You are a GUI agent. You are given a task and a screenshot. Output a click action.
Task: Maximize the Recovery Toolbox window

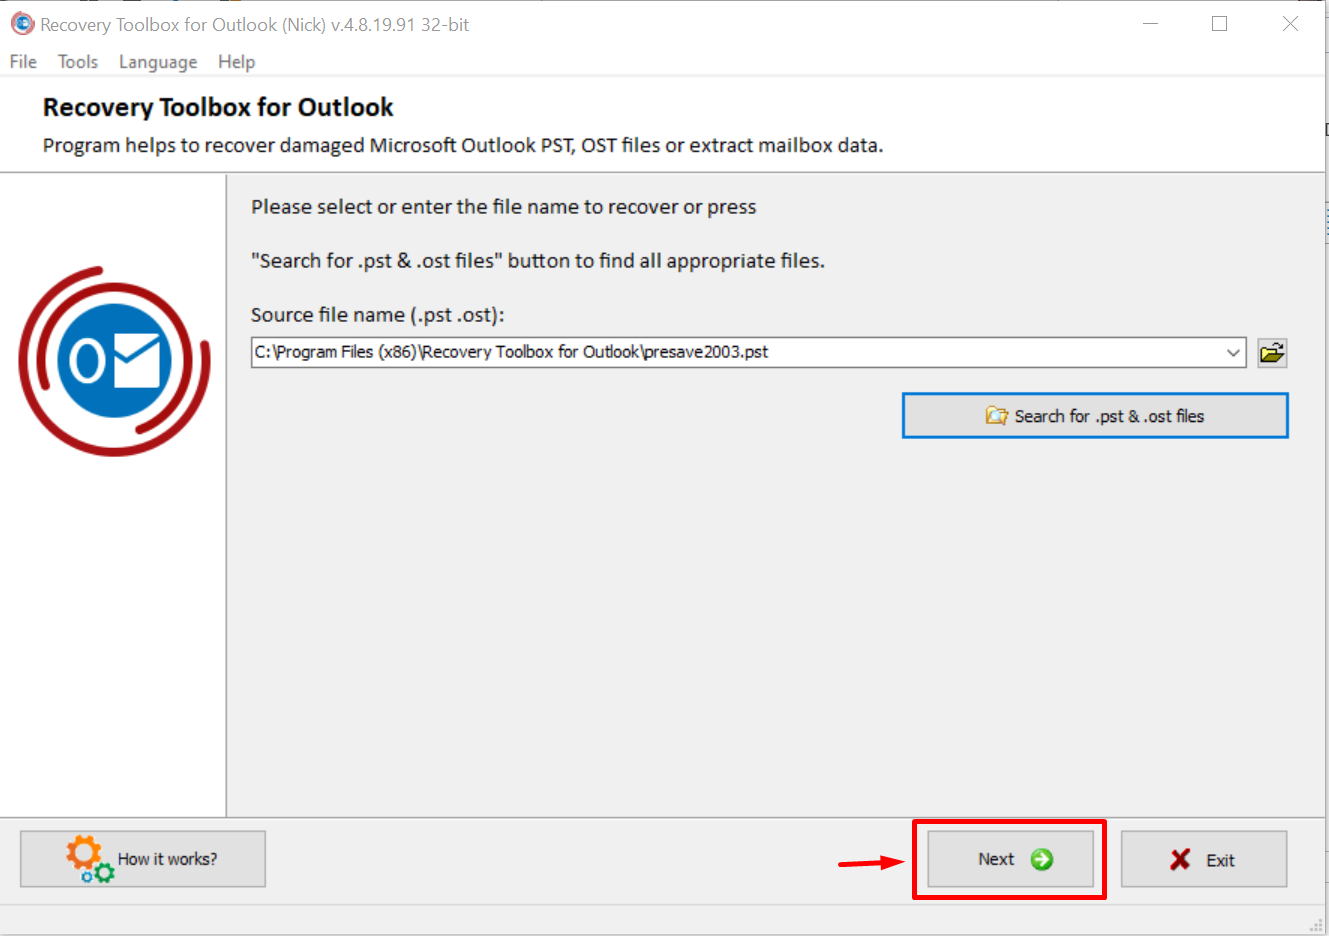1219,24
